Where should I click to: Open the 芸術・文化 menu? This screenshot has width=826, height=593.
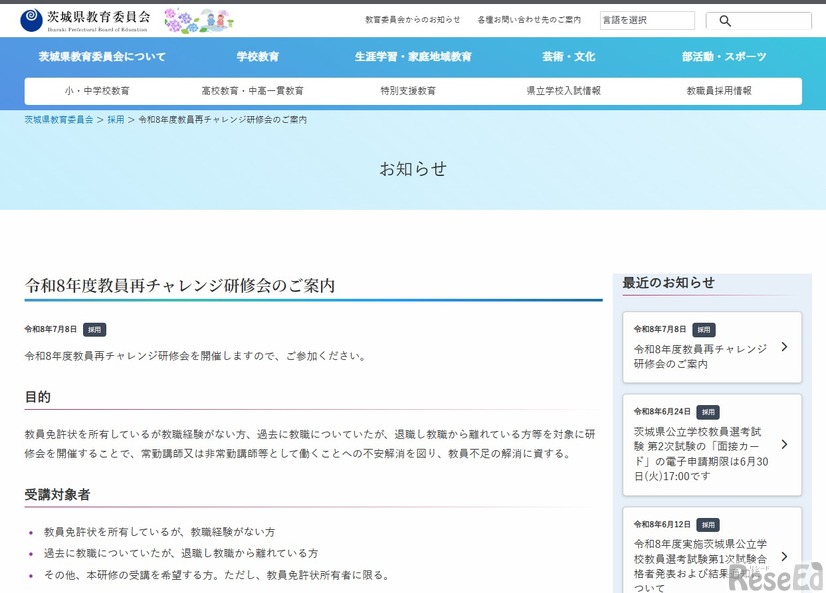pyautogui.click(x=568, y=56)
